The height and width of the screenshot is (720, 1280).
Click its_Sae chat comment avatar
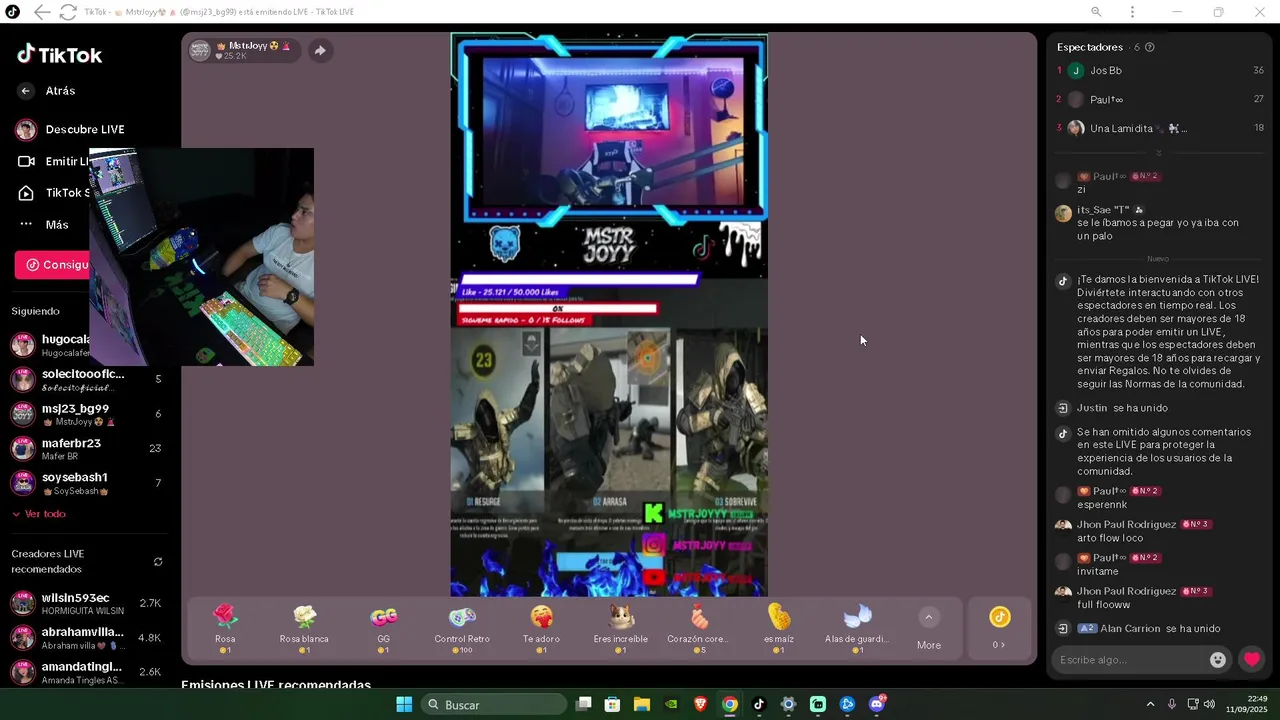pyautogui.click(x=1063, y=213)
